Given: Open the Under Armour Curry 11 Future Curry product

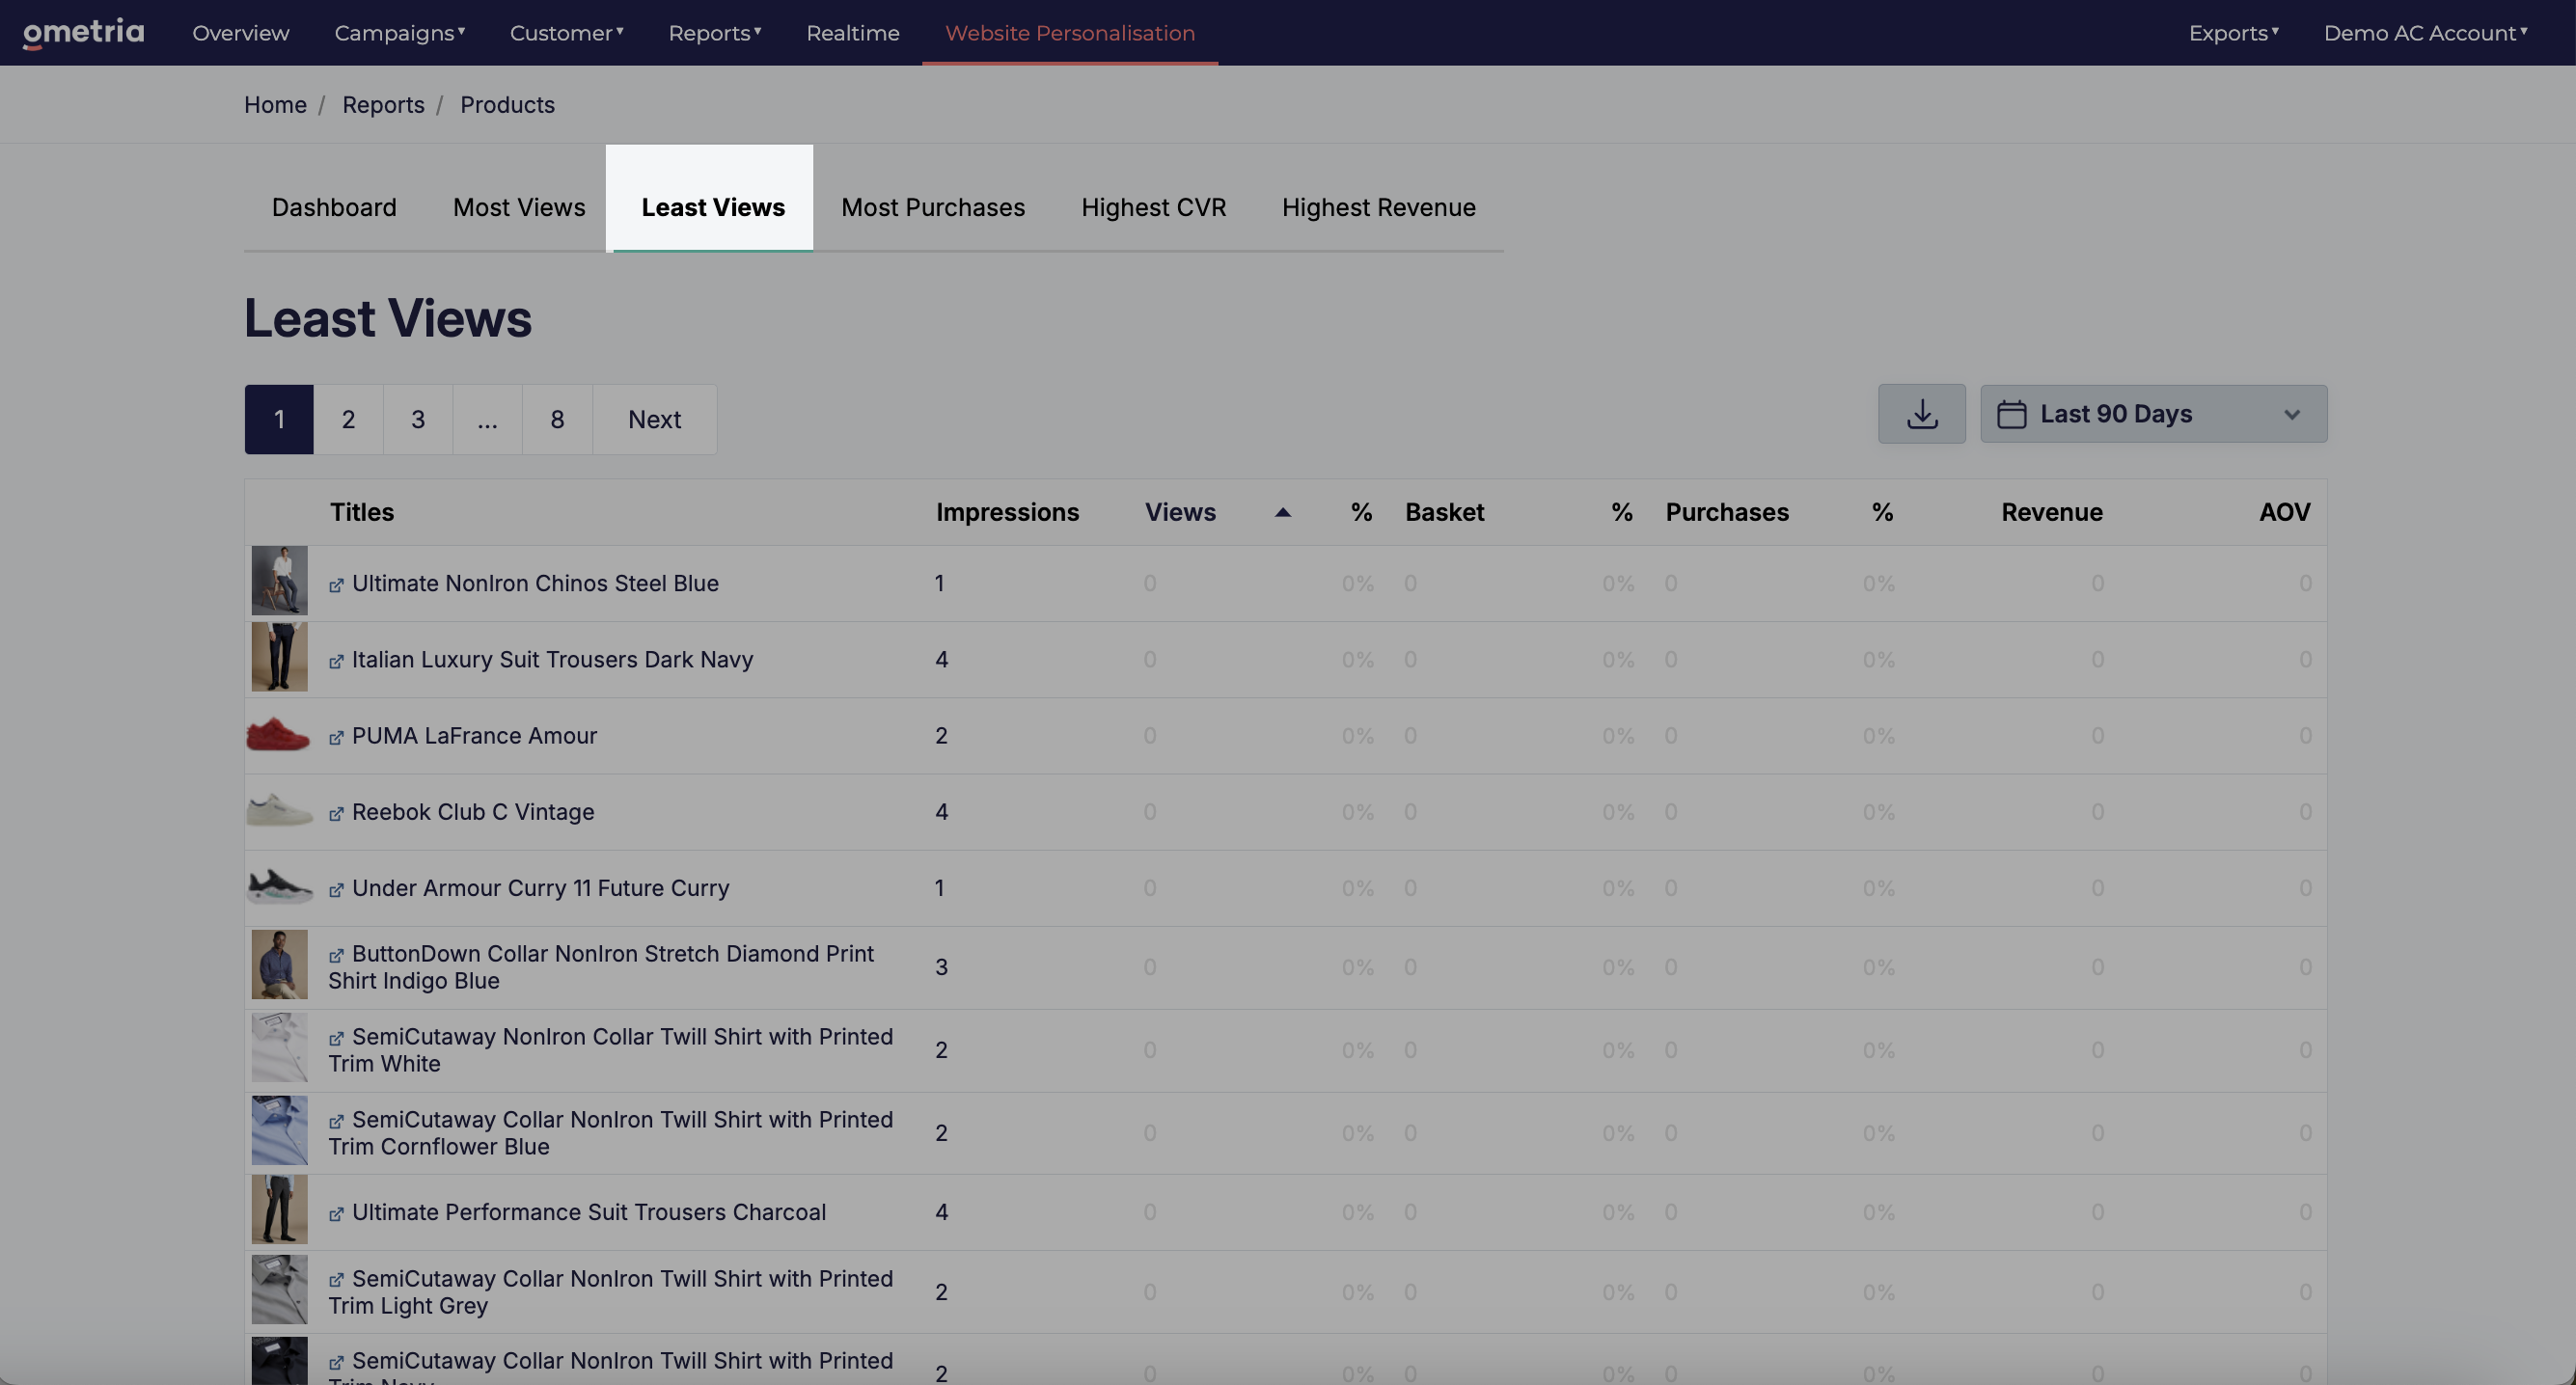Looking at the screenshot, I should click(540, 887).
